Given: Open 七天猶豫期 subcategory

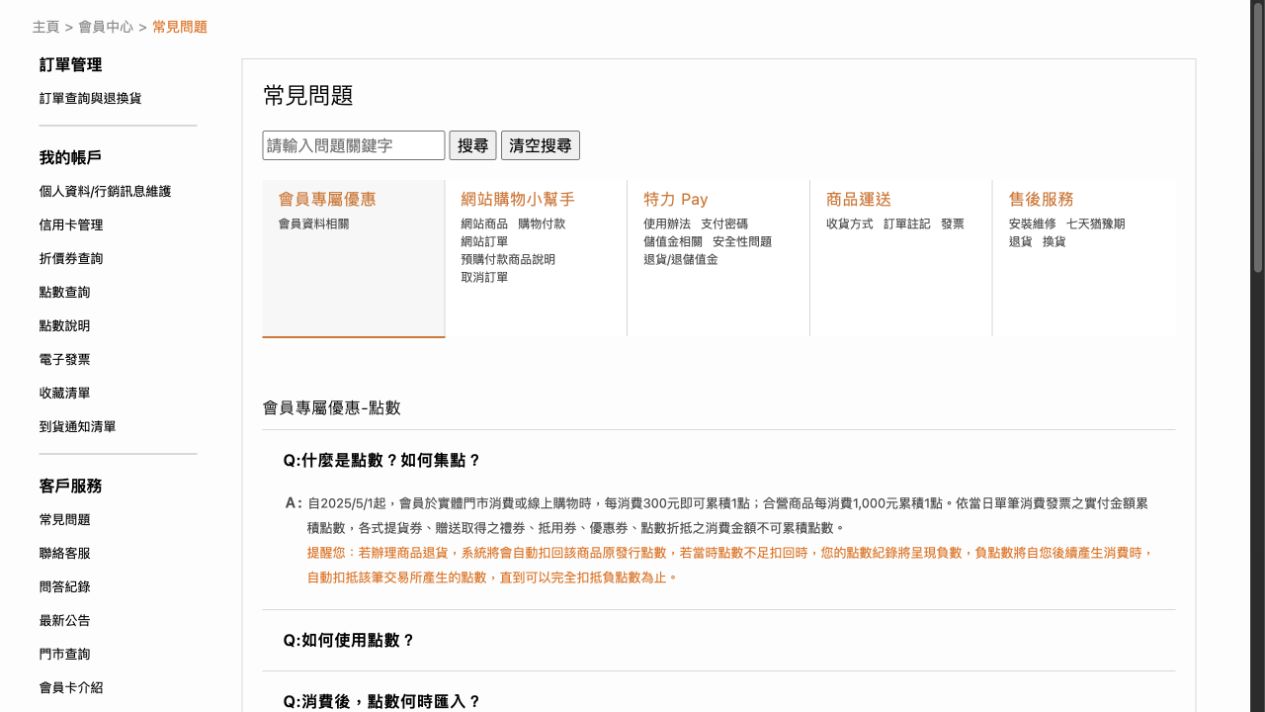Looking at the screenshot, I should (x=1096, y=224).
